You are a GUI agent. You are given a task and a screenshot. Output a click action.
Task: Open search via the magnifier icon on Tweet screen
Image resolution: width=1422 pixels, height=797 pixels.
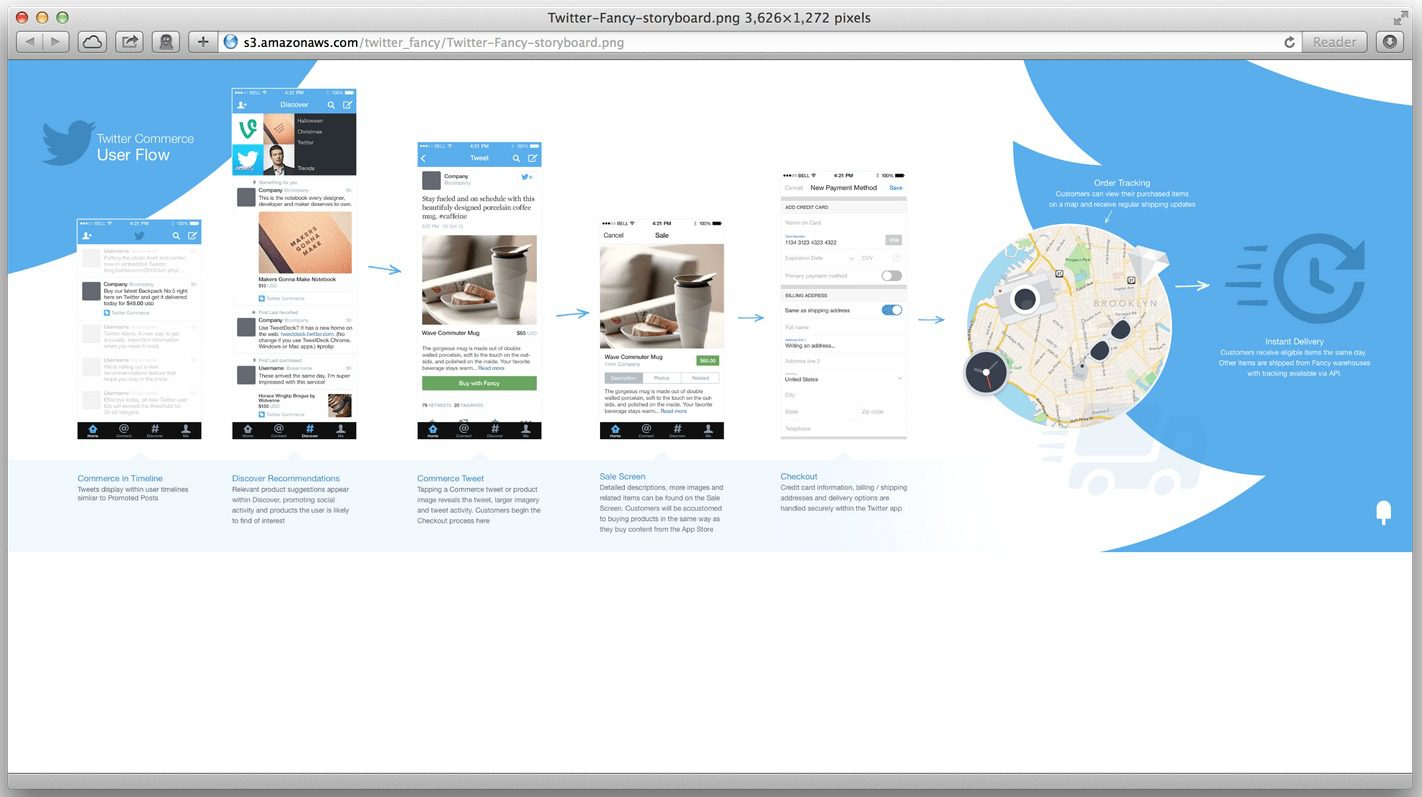click(x=516, y=157)
